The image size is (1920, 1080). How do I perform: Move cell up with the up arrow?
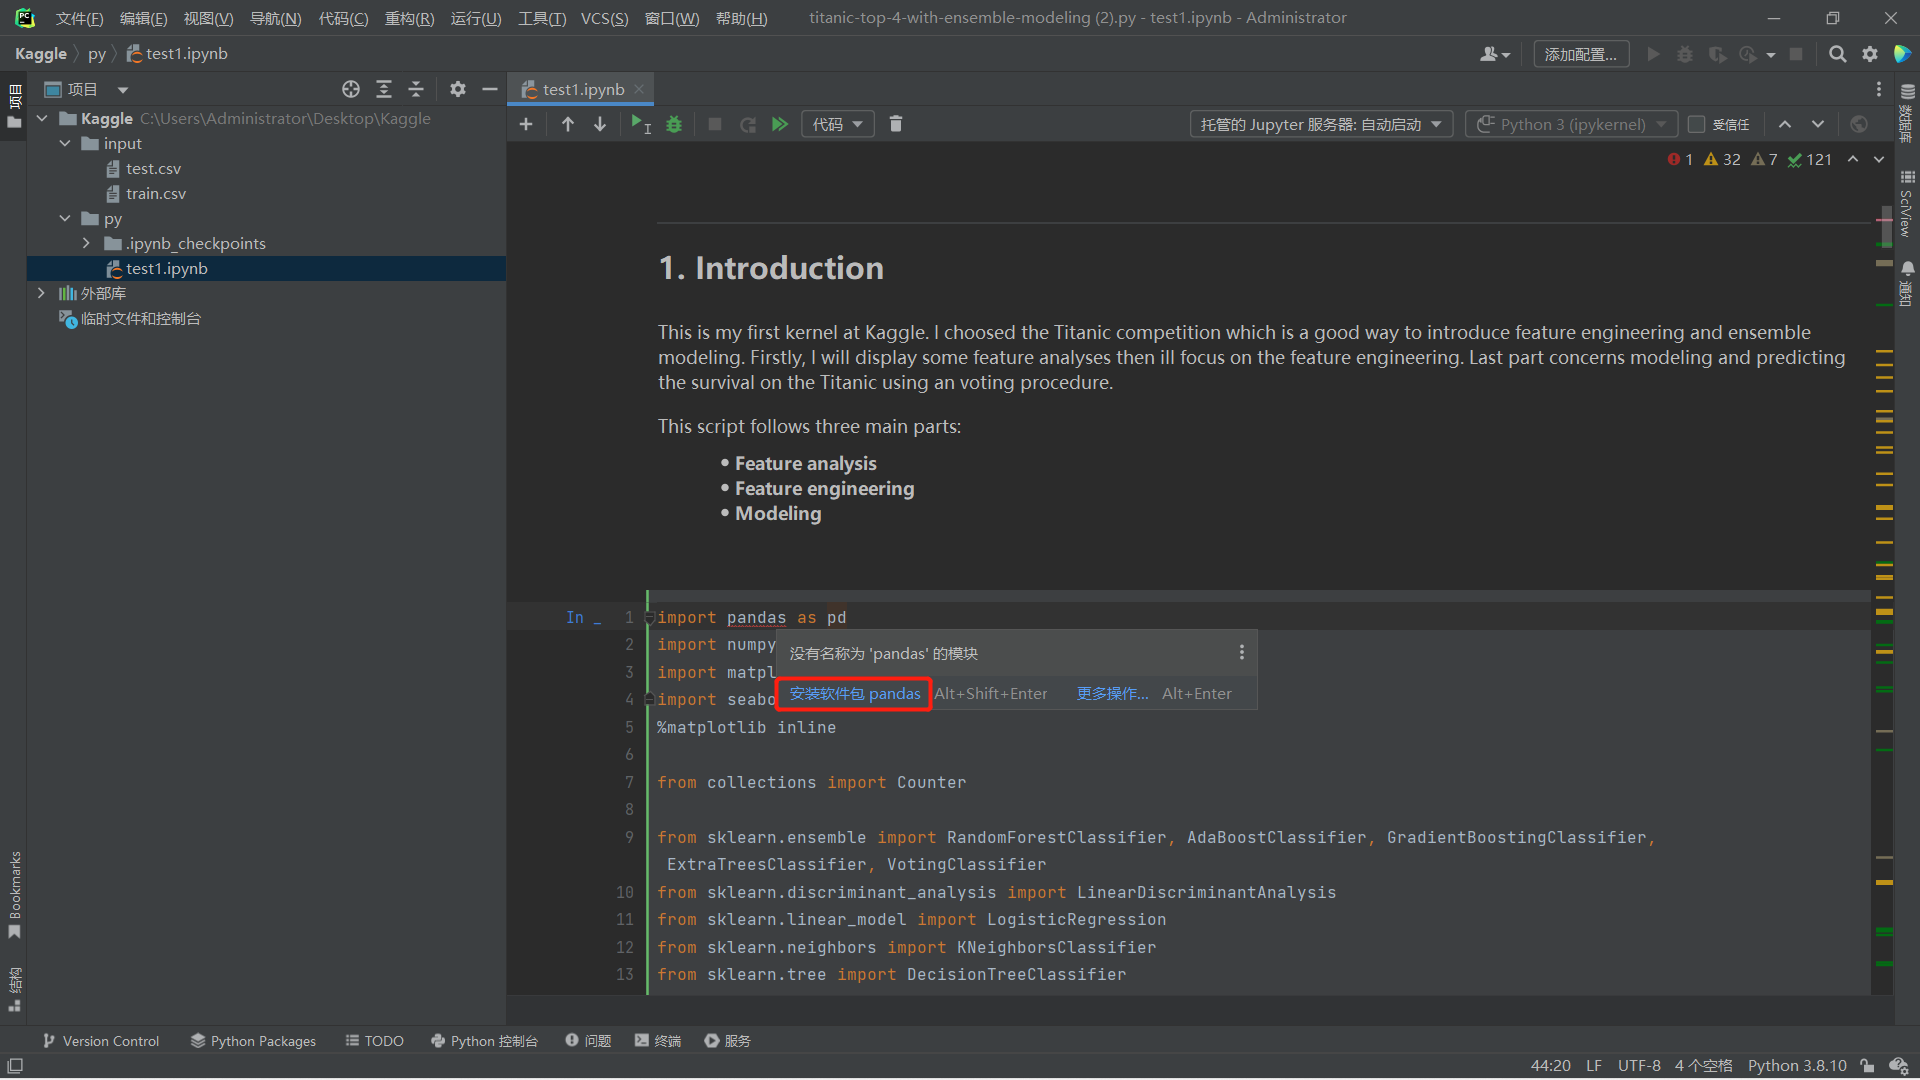568,124
